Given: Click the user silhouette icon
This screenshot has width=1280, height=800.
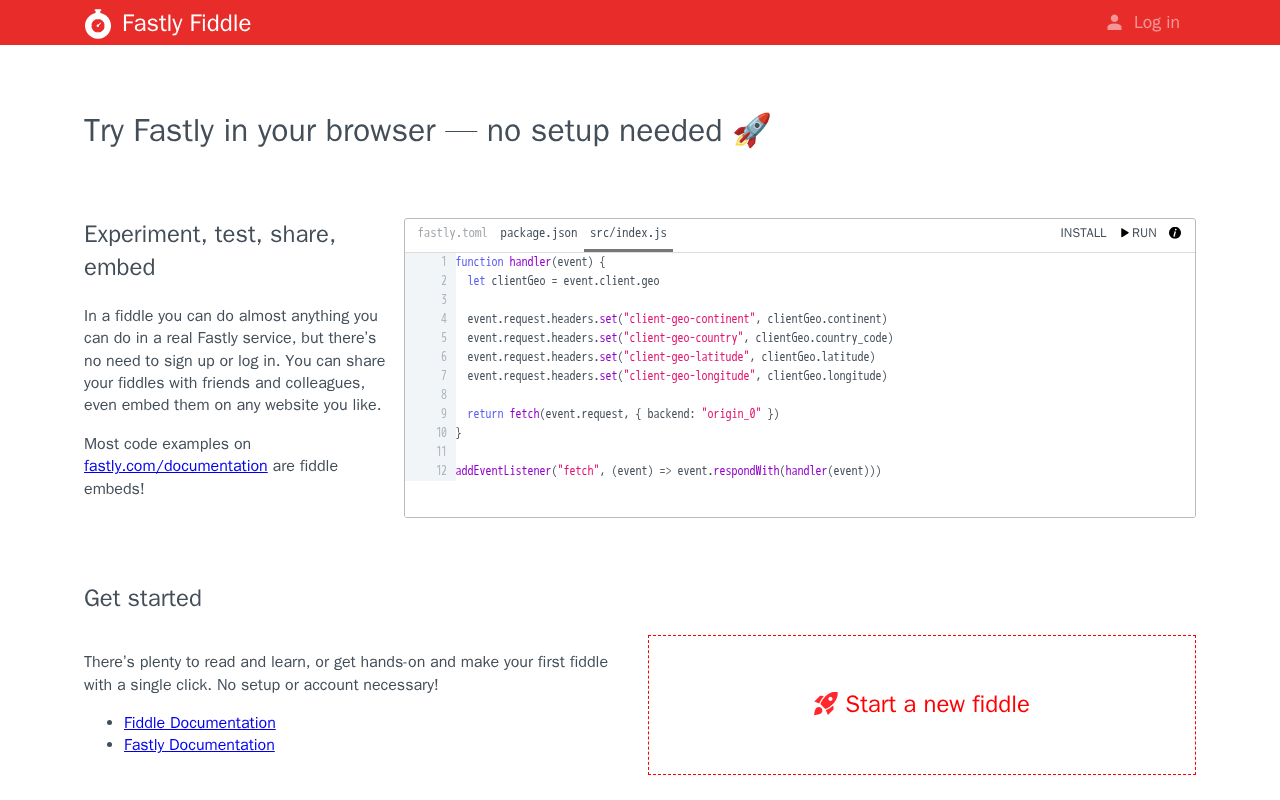Looking at the screenshot, I should tap(1114, 23).
